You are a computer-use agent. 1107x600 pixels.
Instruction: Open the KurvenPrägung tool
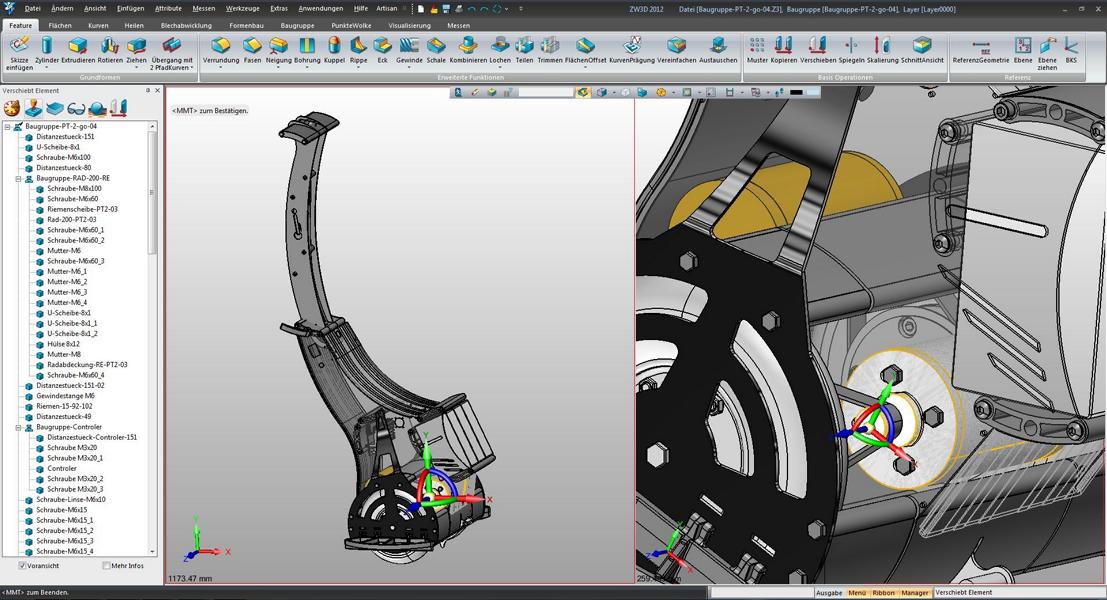pyautogui.click(x=632, y=50)
